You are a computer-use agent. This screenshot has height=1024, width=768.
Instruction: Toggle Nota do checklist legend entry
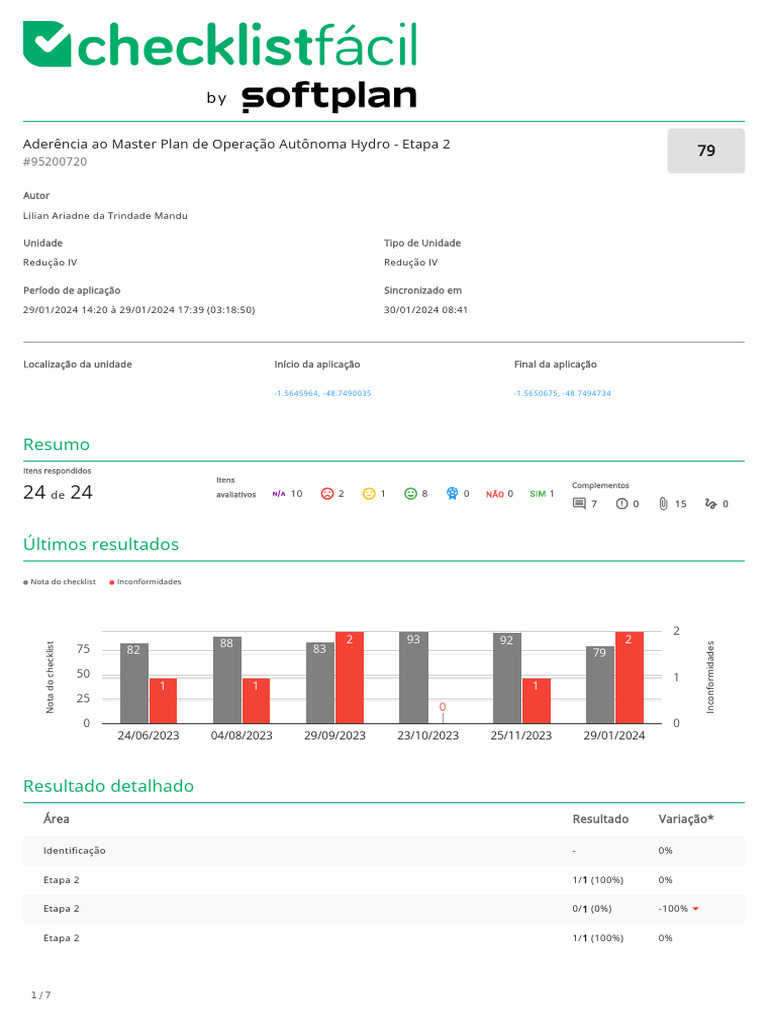(x=59, y=582)
